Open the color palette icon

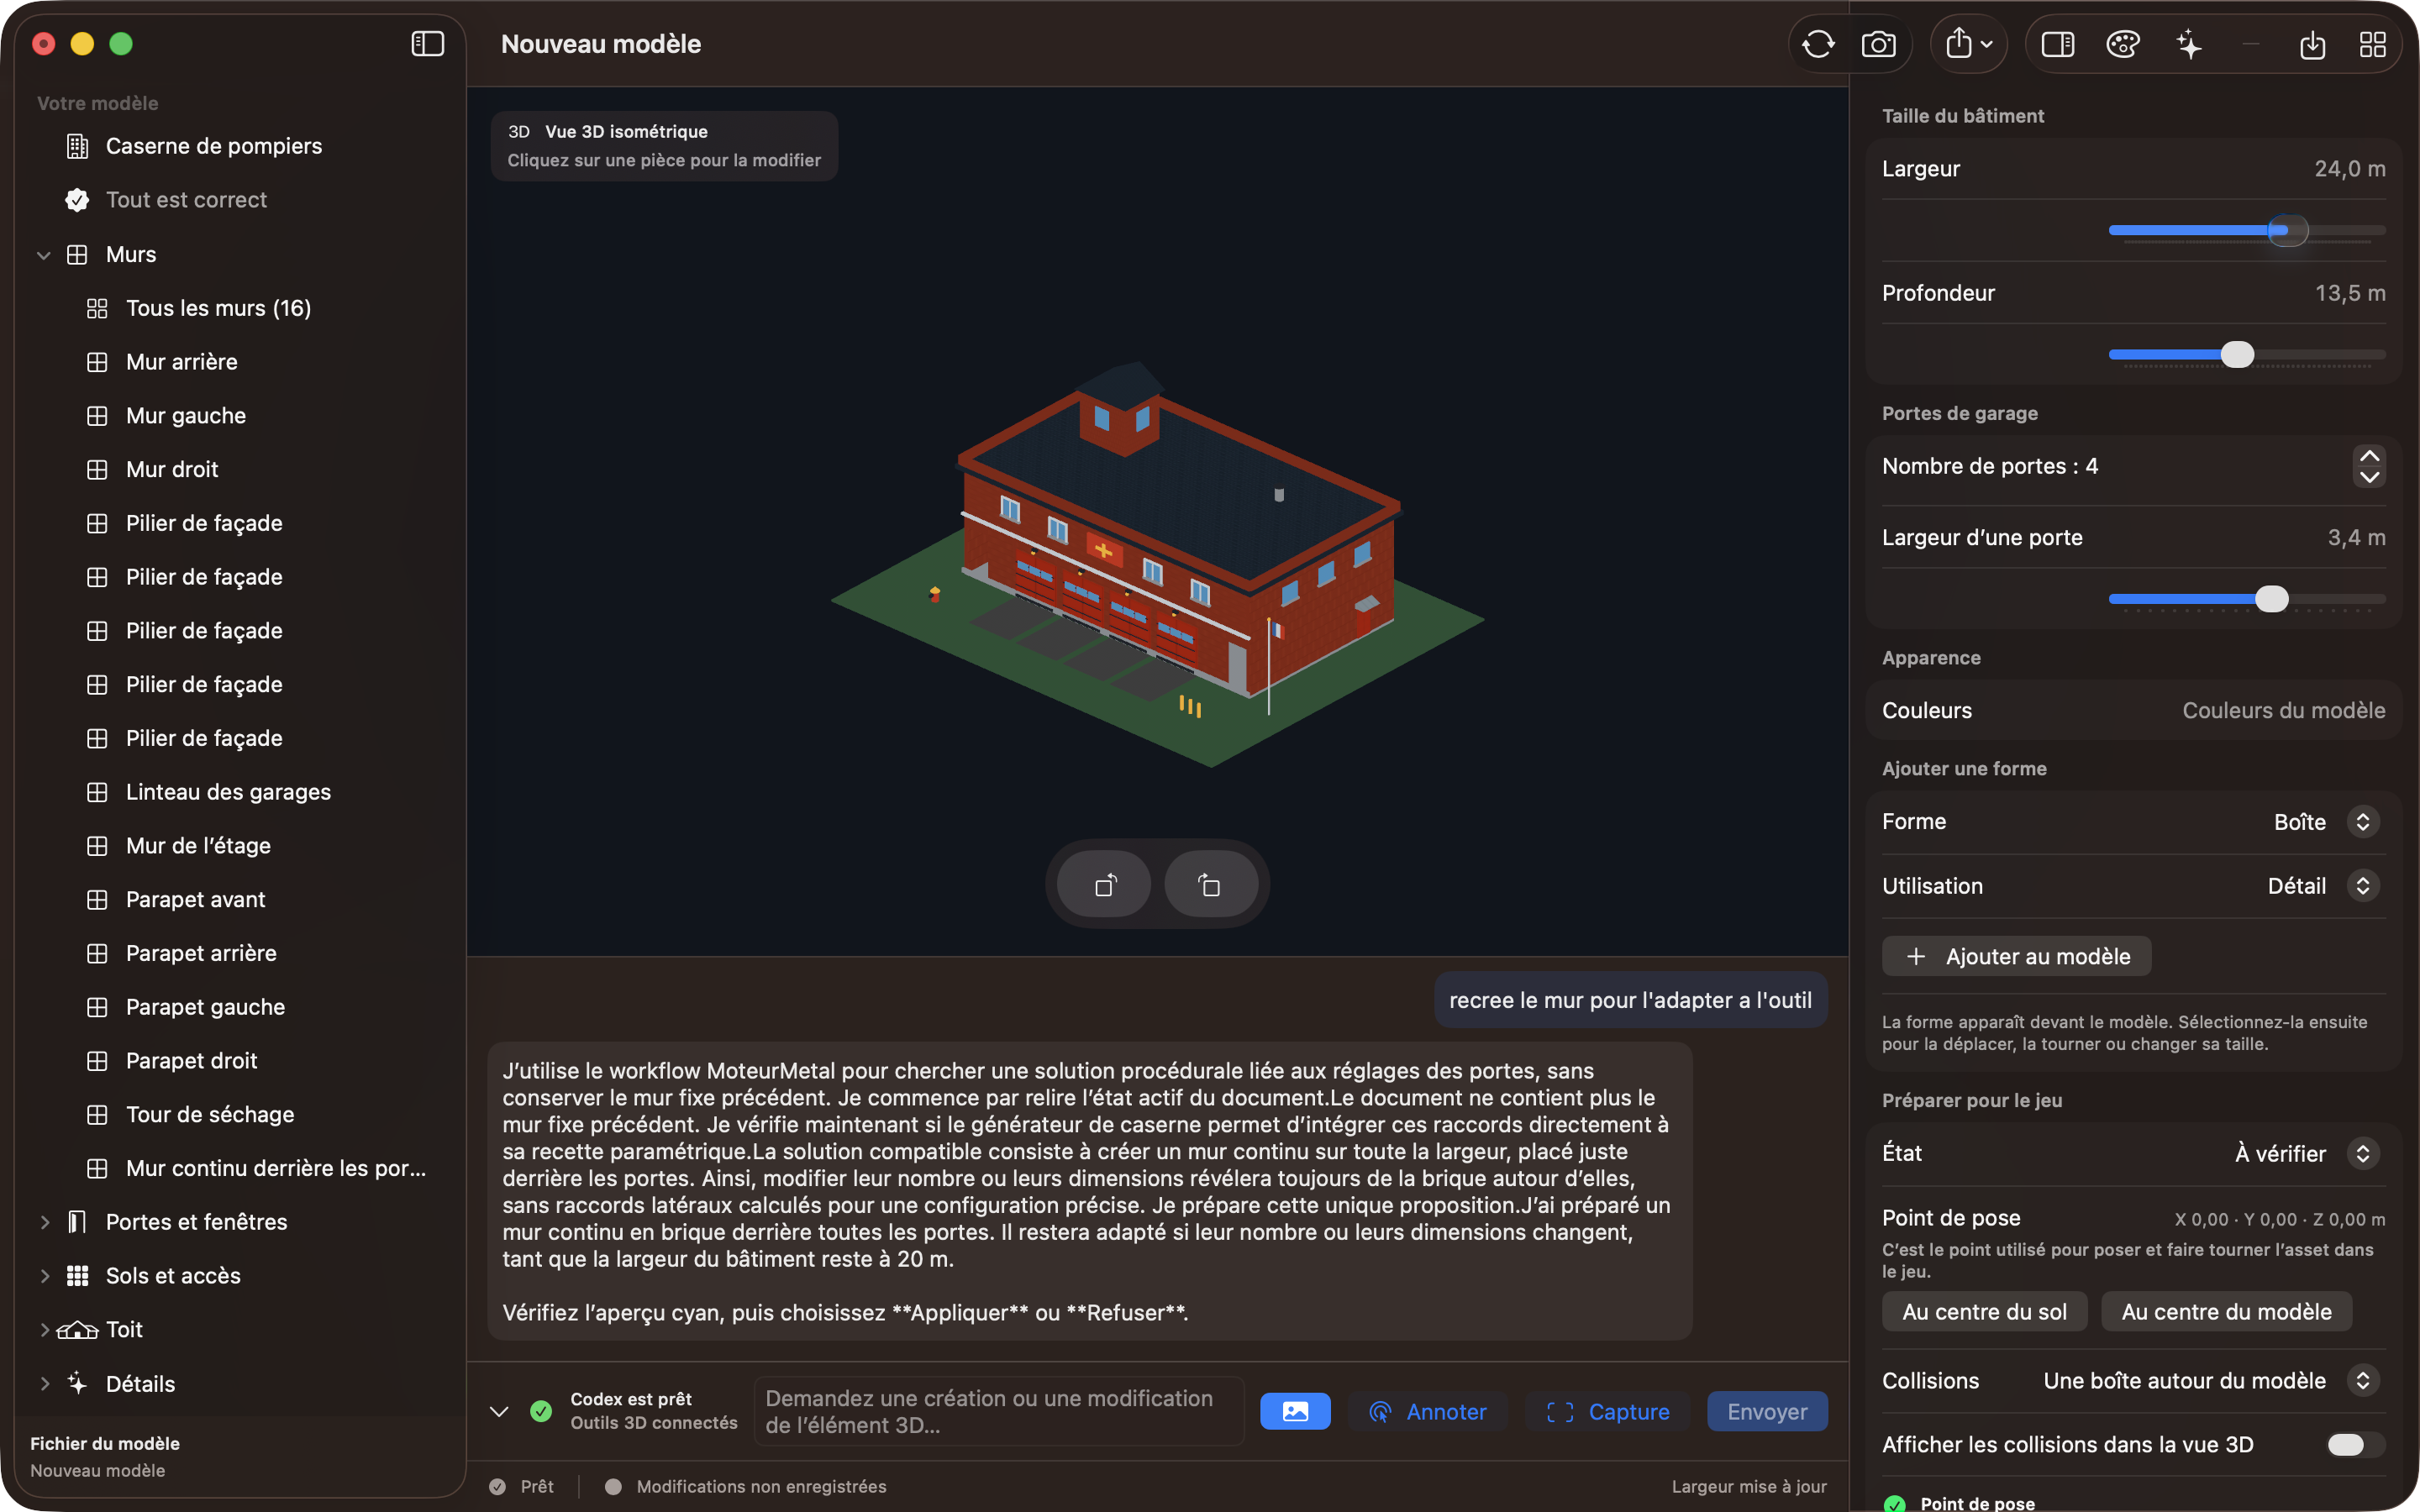(x=2122, y=44)
